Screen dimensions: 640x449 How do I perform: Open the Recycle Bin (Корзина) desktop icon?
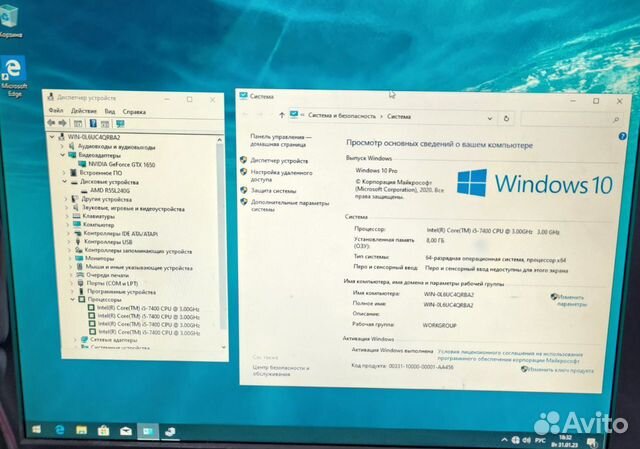(9, 20)
